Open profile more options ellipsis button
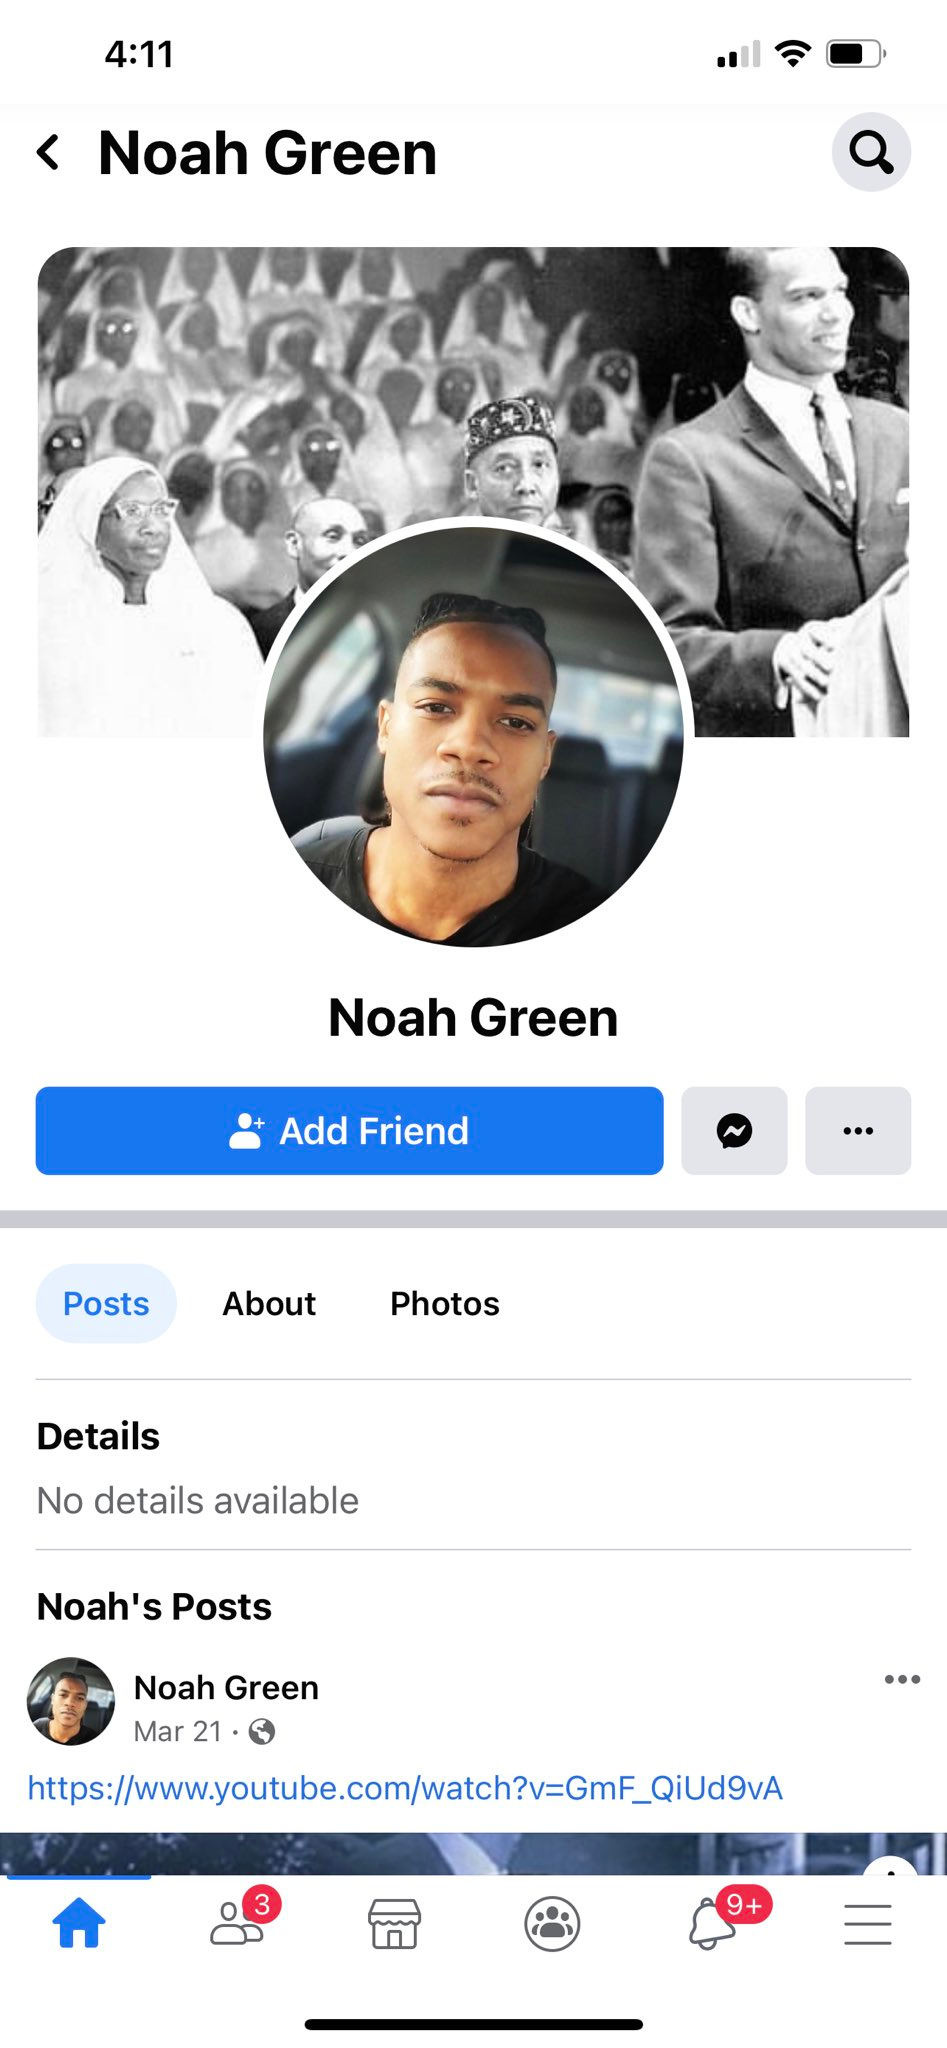The width and height of the screenshot is (947, 2048). pyautogui.click(x=858, y=1131)
